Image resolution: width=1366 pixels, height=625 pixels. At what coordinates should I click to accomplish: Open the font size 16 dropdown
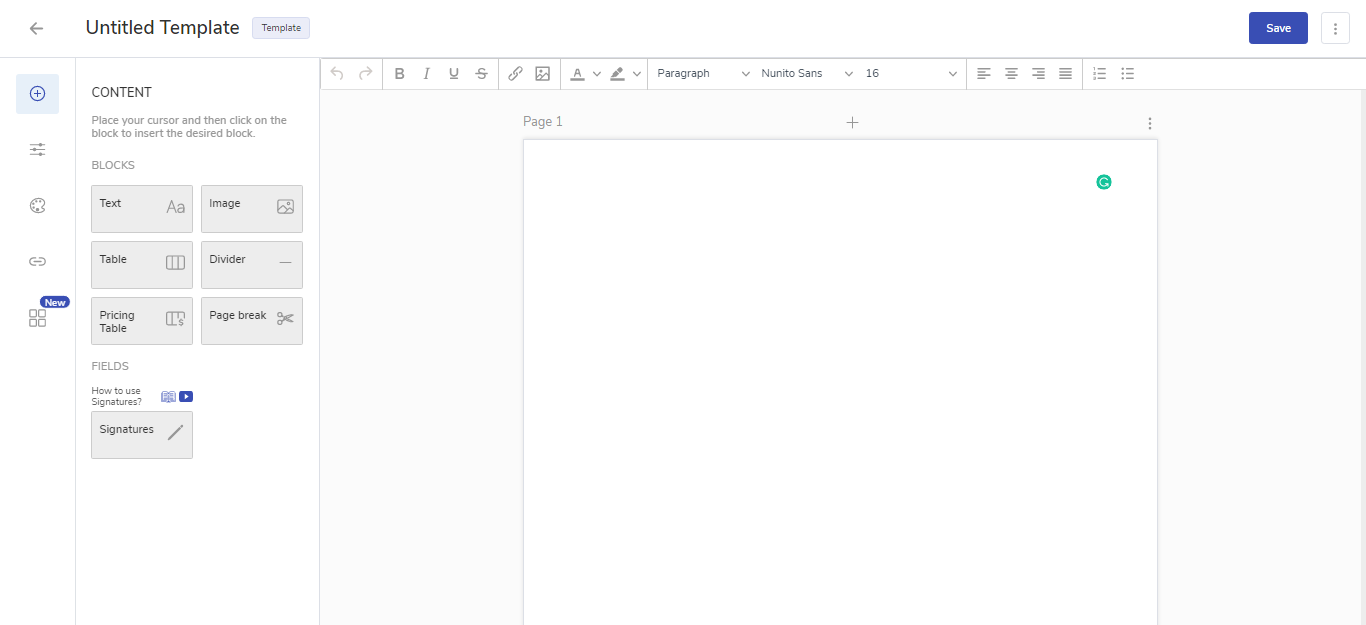coord(911,74)
